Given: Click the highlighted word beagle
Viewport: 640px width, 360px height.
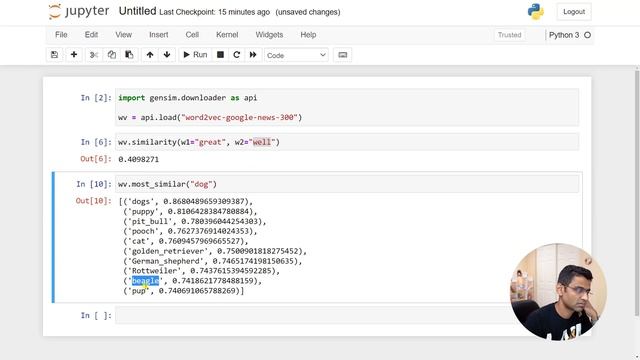Looking at the screenshot, I should 145,281.
